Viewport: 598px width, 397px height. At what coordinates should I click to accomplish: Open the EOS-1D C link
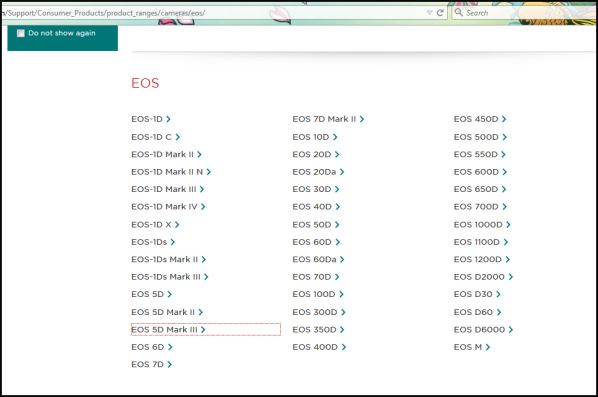[156, 137]
